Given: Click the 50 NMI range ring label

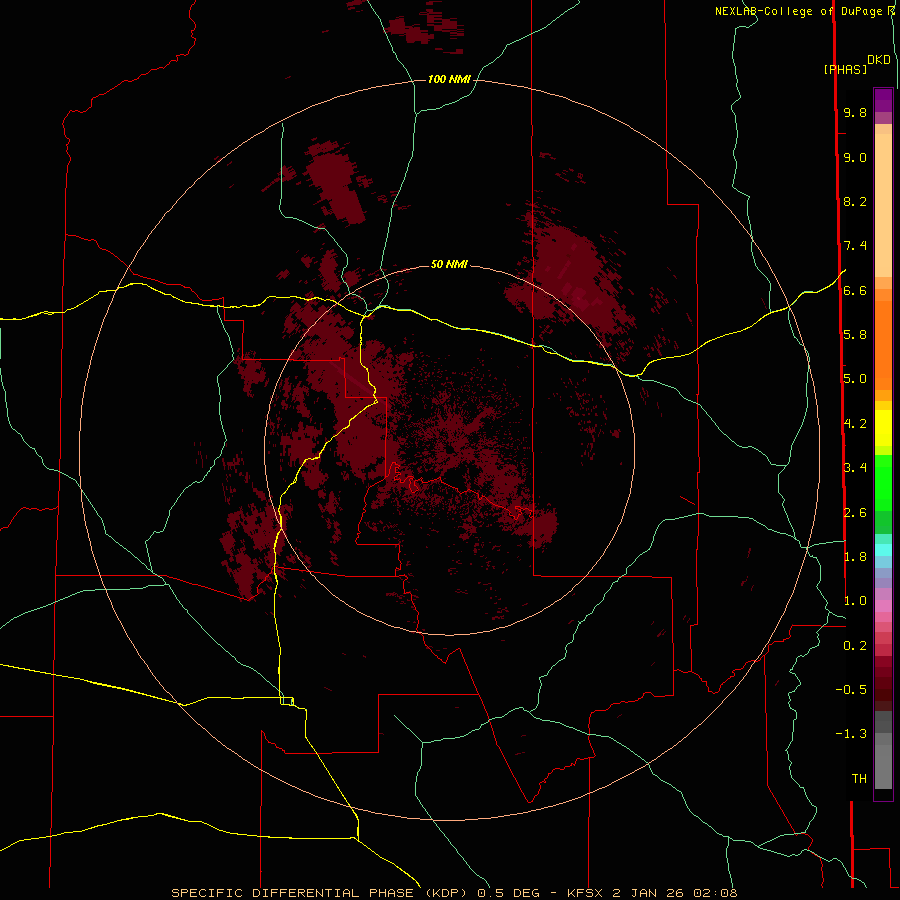Looking at the screenshot, I should [449, 264].
